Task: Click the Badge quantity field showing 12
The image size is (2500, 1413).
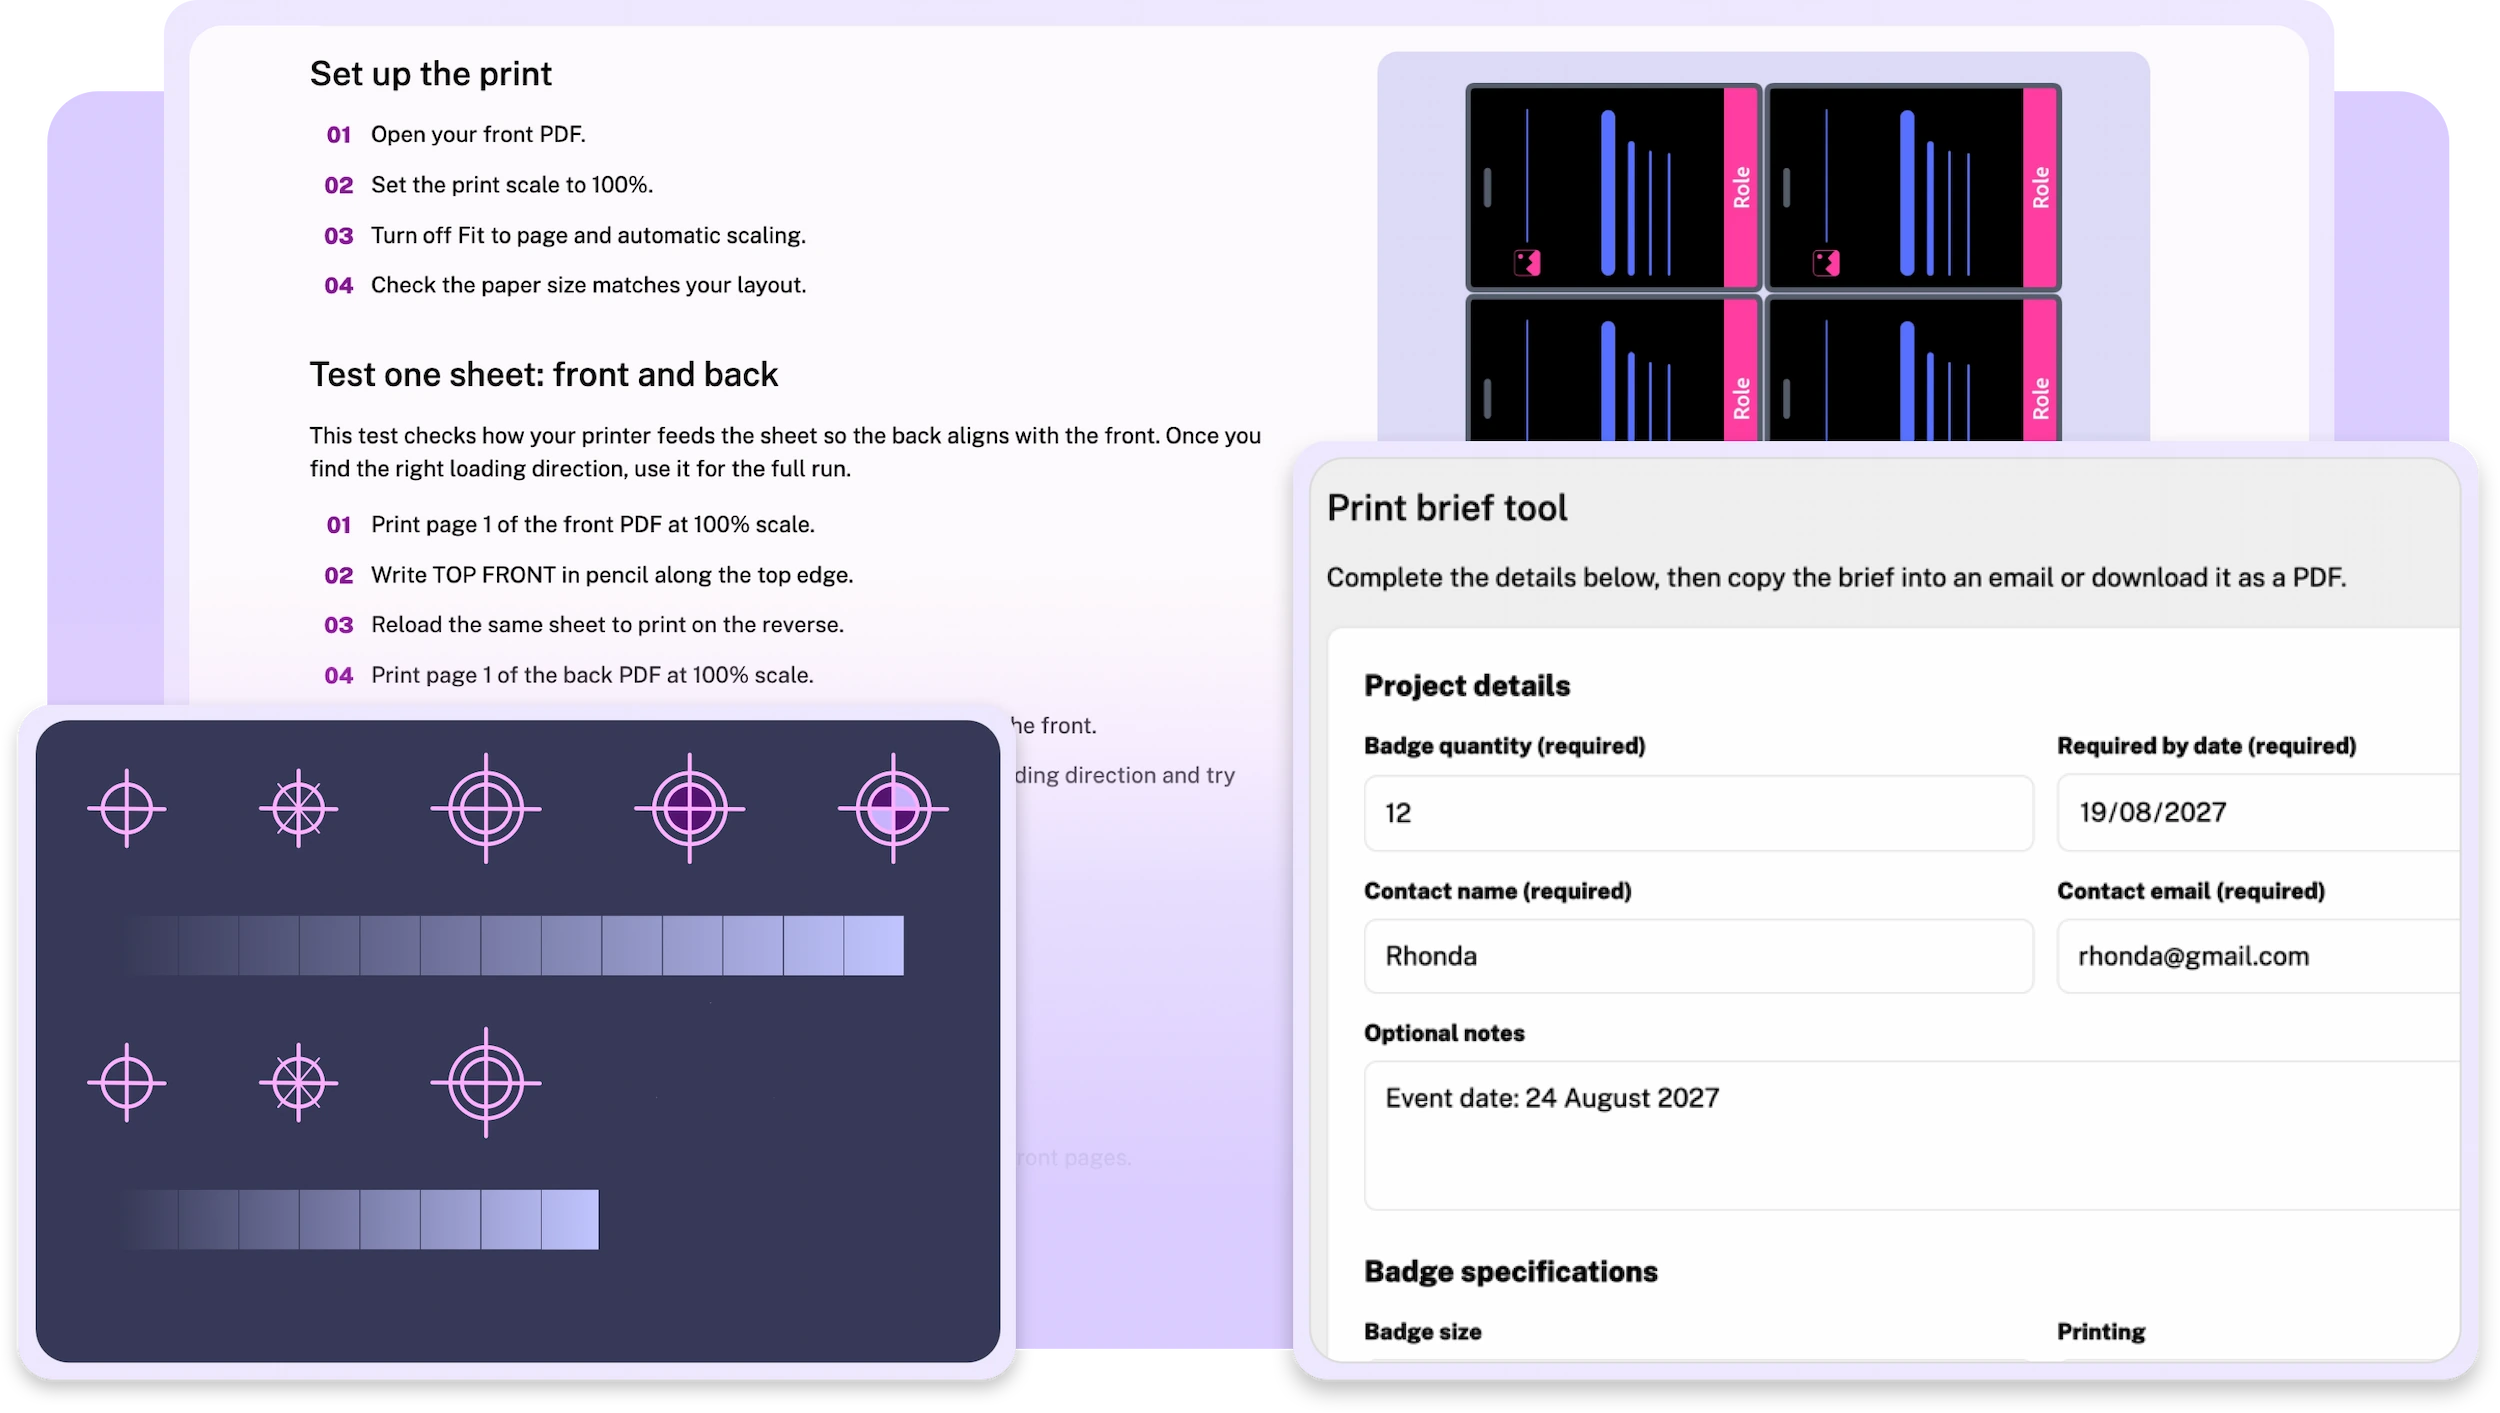Action: pos(1698,813)
